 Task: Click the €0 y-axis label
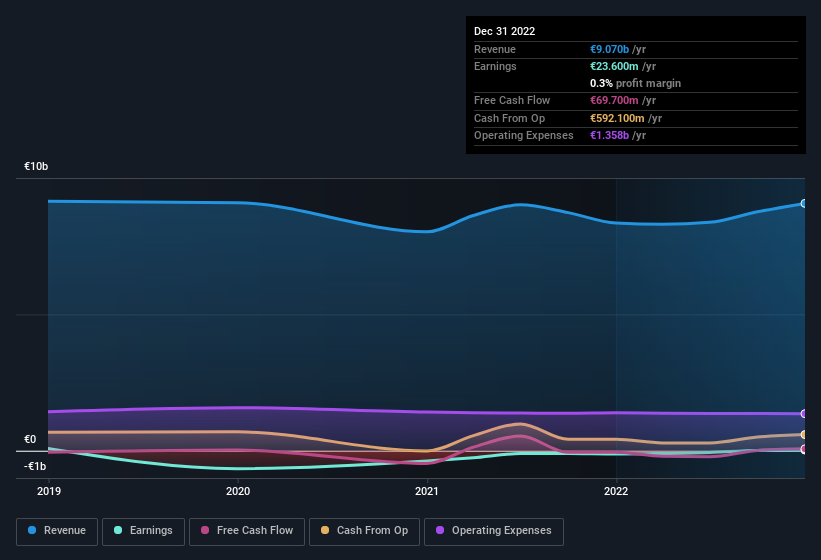pyautogui.click(x=30, y=439)
